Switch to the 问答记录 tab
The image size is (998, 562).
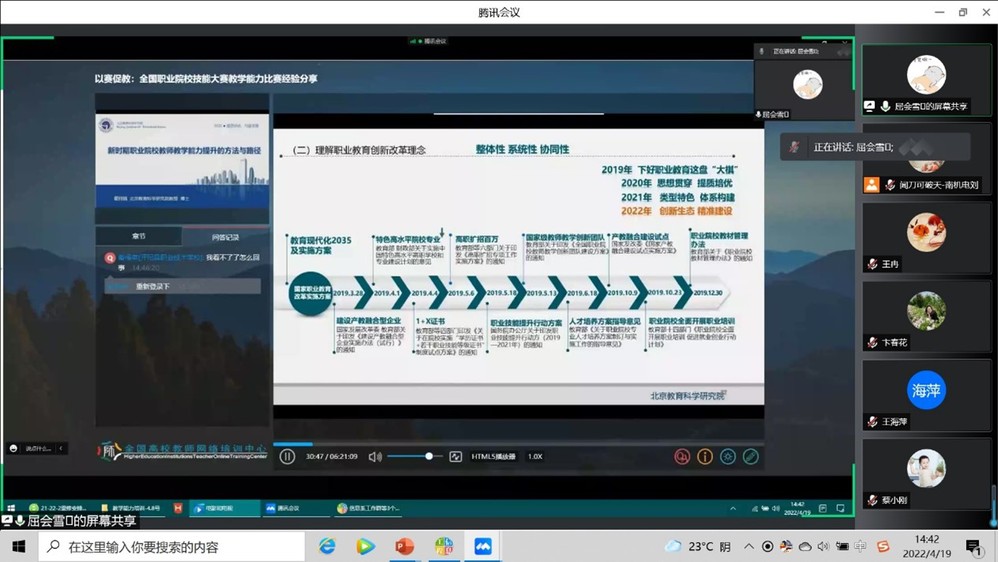point(225,237)
